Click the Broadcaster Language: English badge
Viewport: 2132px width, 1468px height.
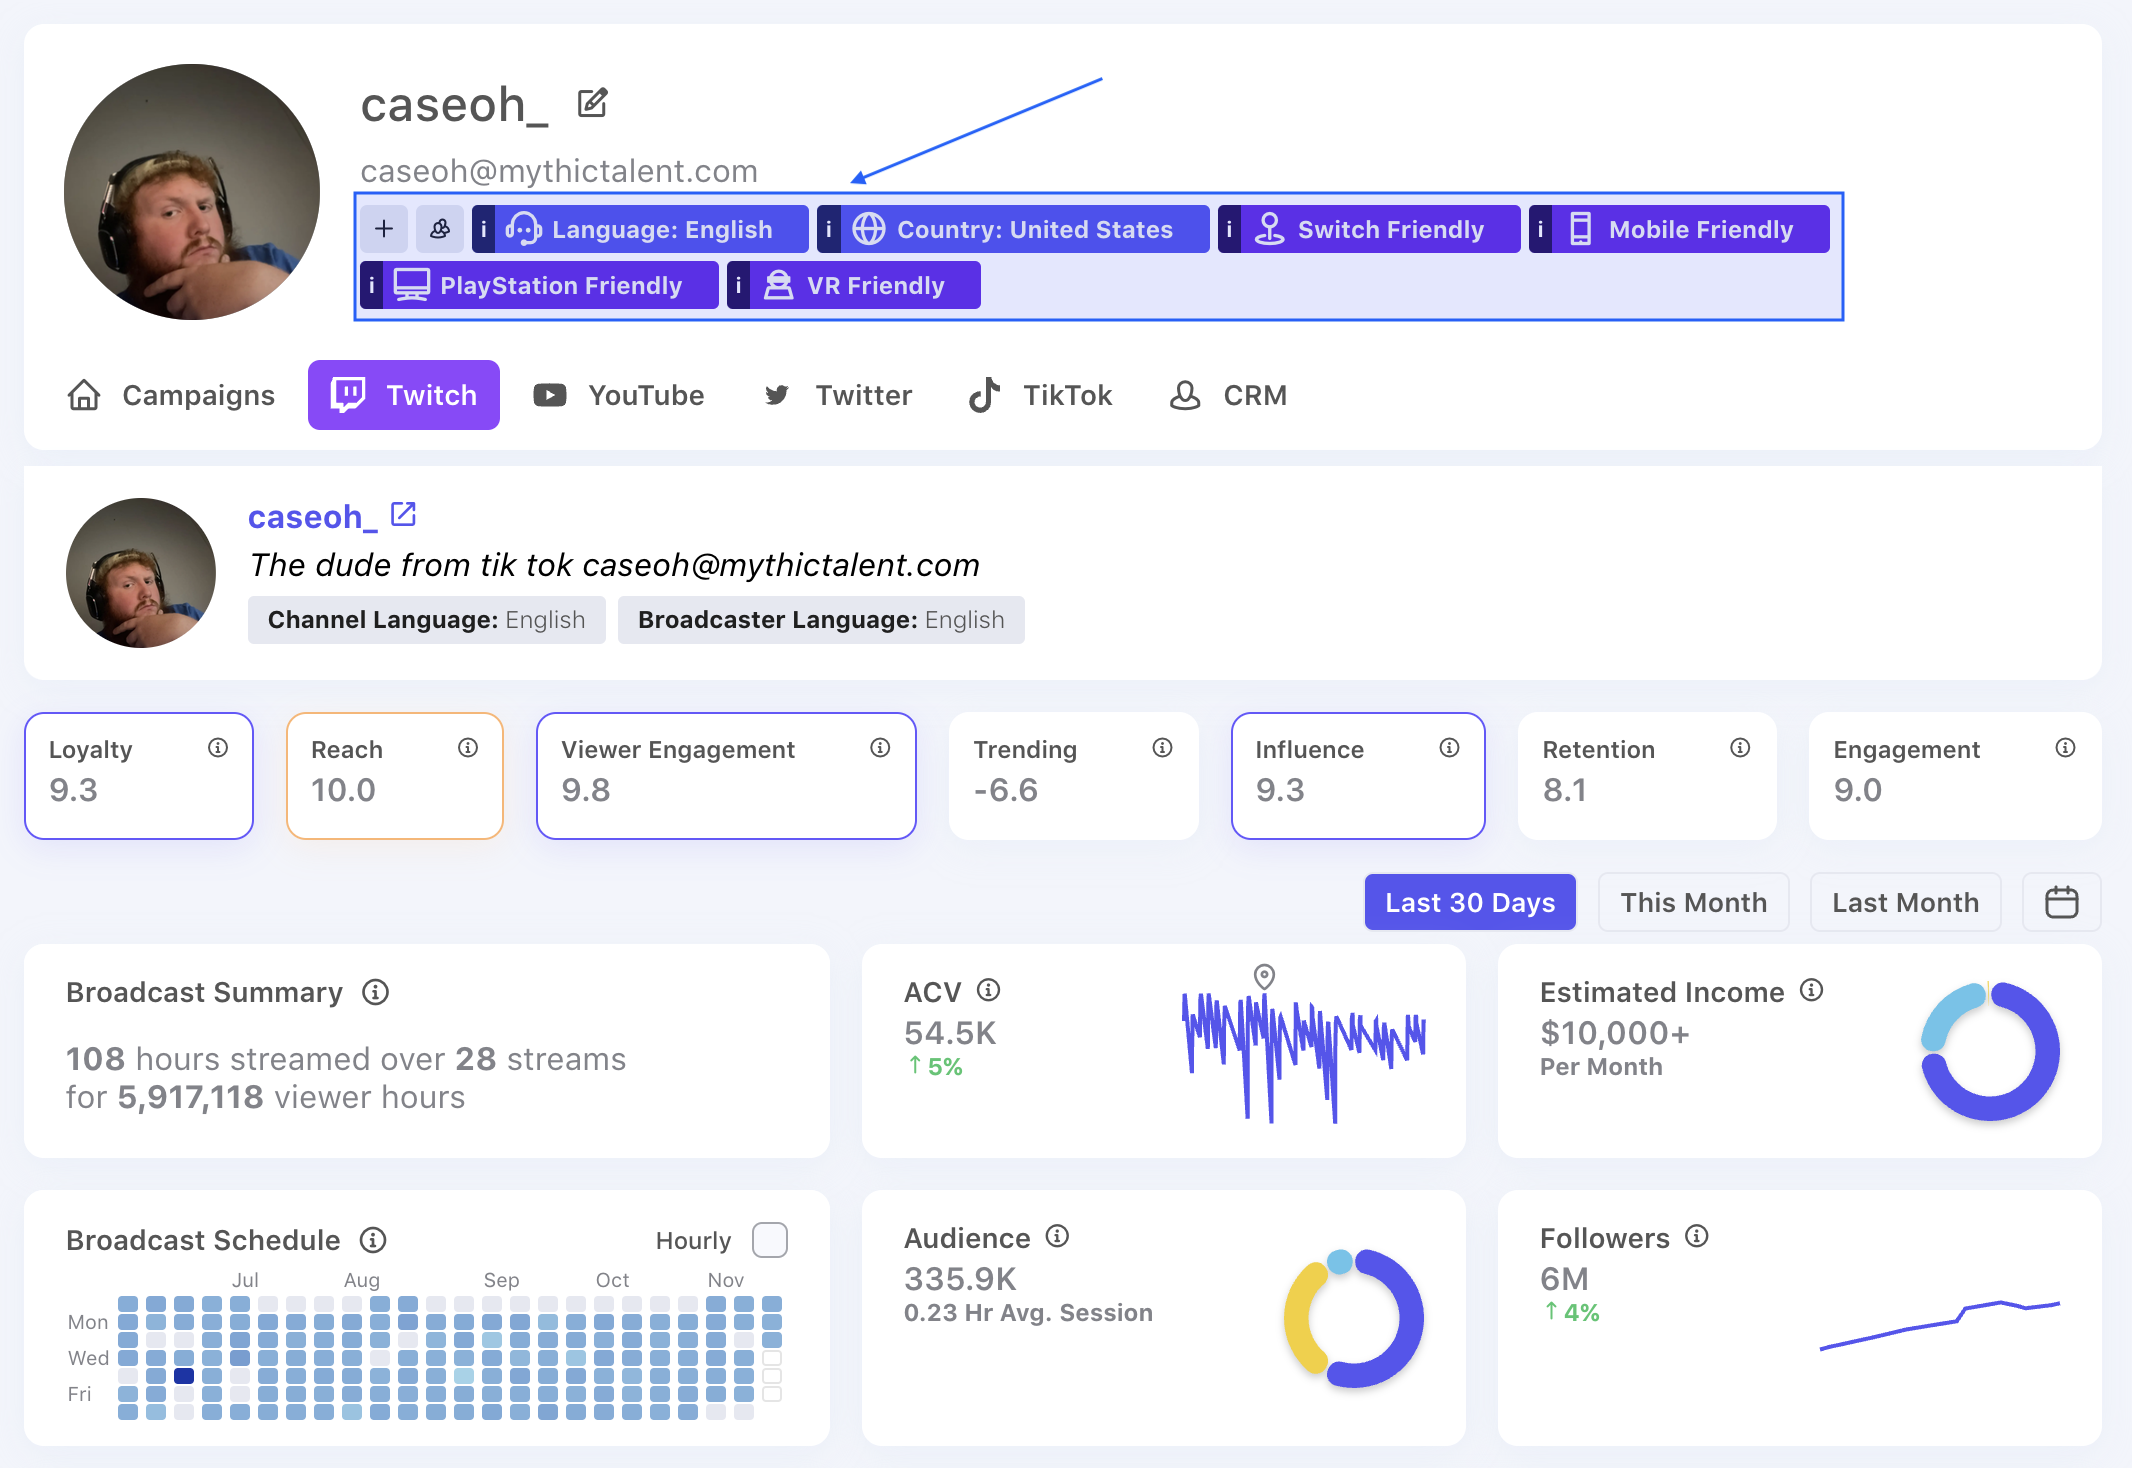[821, 620]
